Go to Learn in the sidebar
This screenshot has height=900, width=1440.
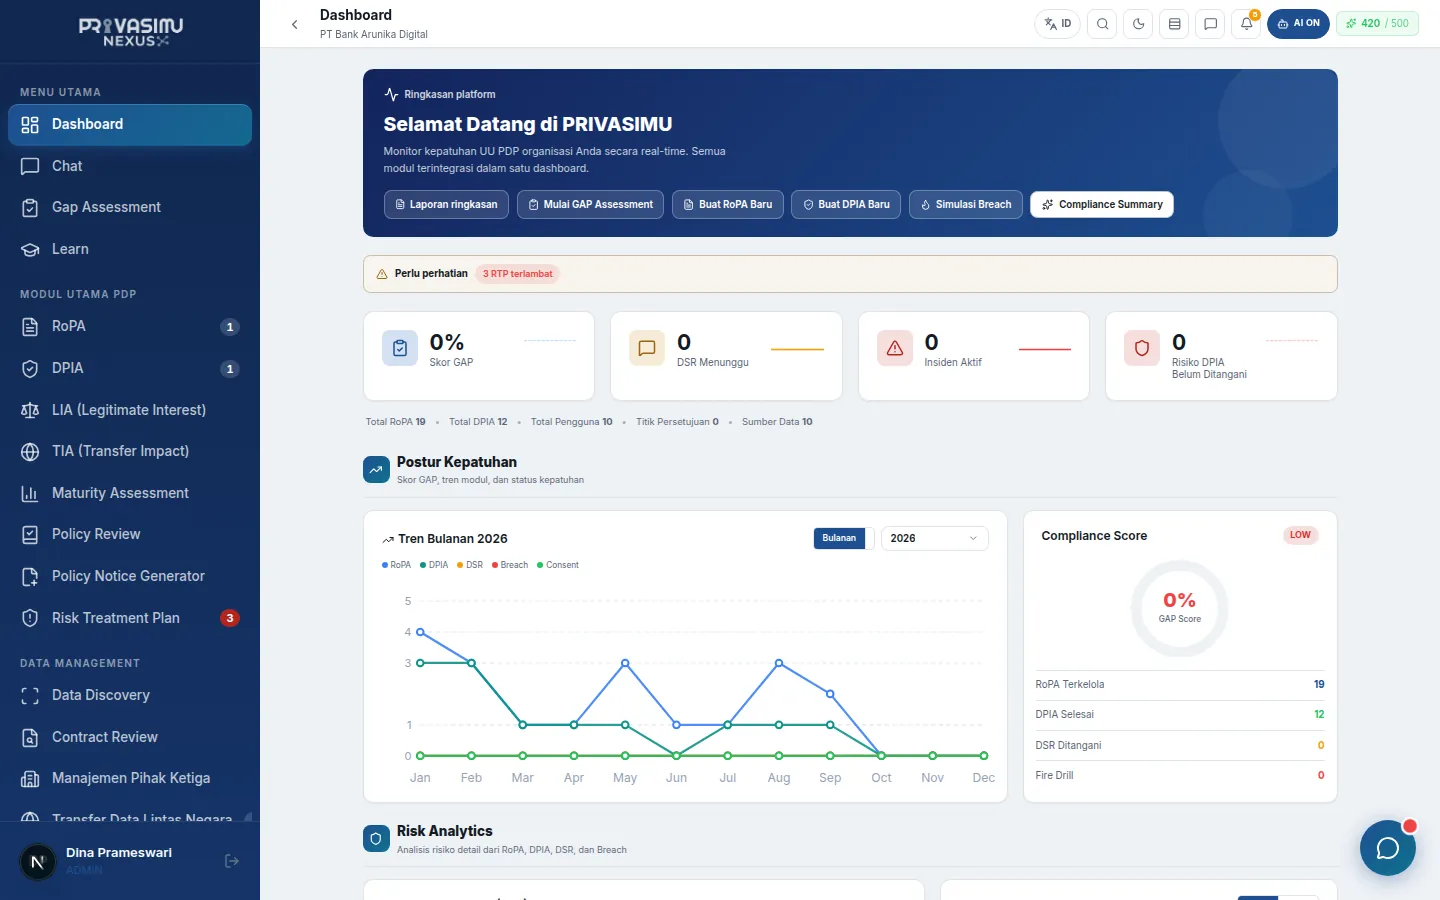click(x=130, y=249)
